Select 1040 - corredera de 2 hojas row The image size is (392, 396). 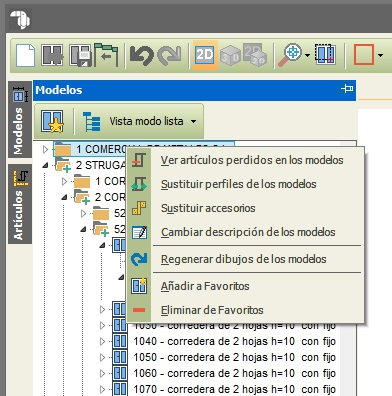[x=234, y=341]
